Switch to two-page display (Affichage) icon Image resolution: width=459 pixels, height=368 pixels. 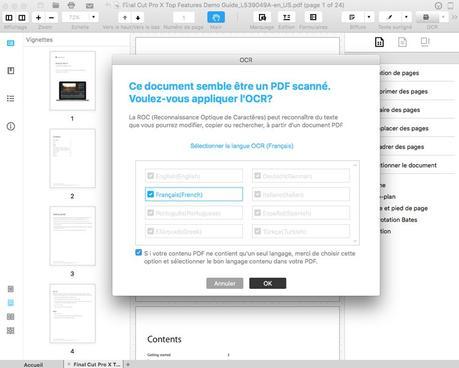coord(22,17)
